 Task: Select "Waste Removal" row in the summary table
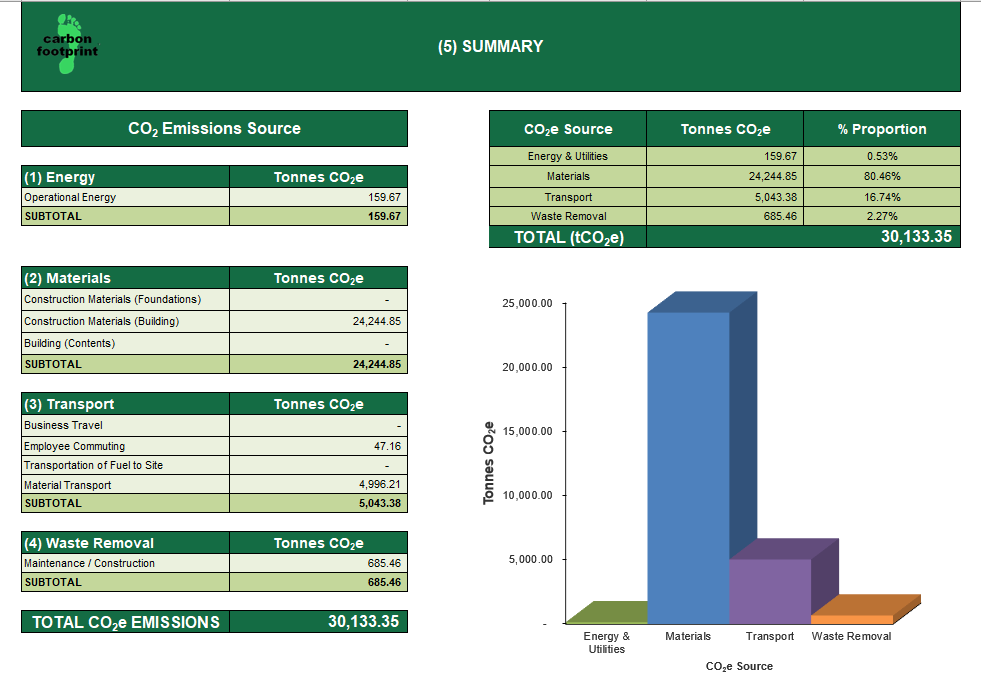point(569,216)
